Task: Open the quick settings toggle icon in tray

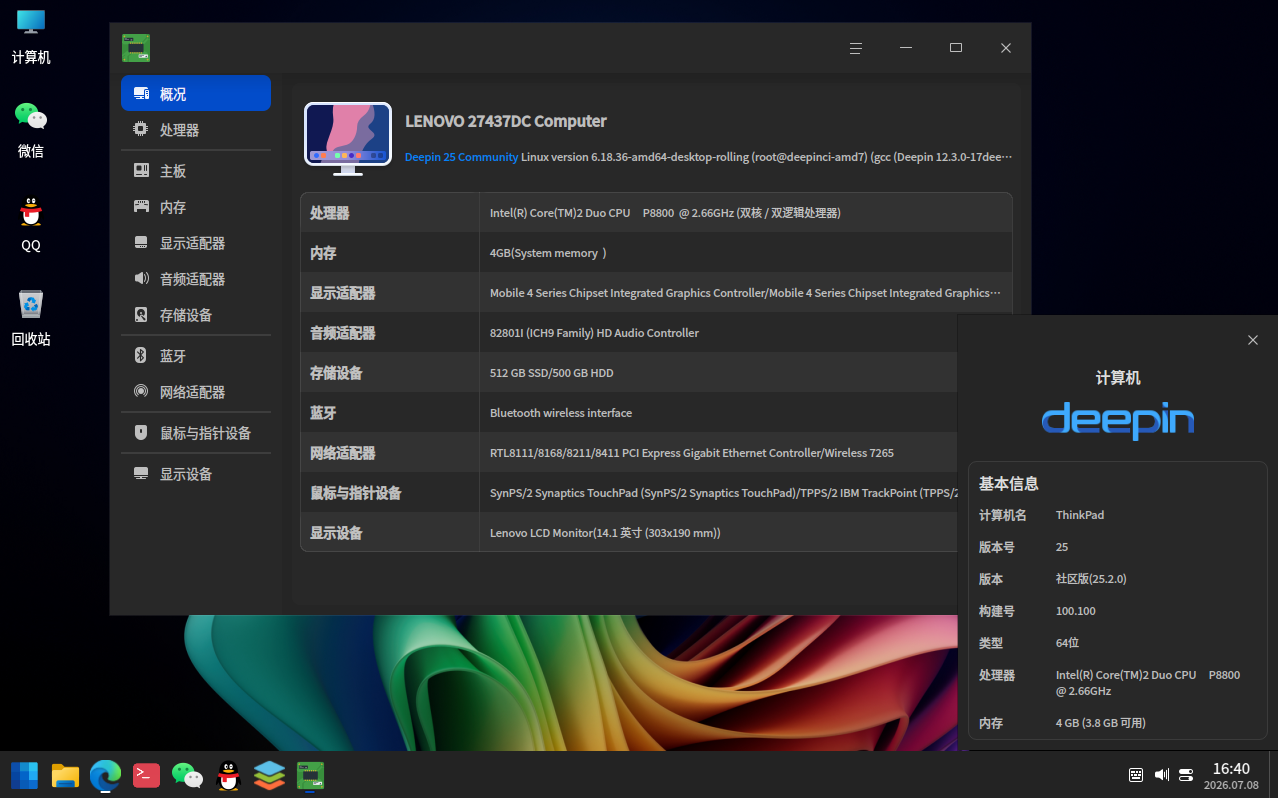Action: pos(1187,775)
